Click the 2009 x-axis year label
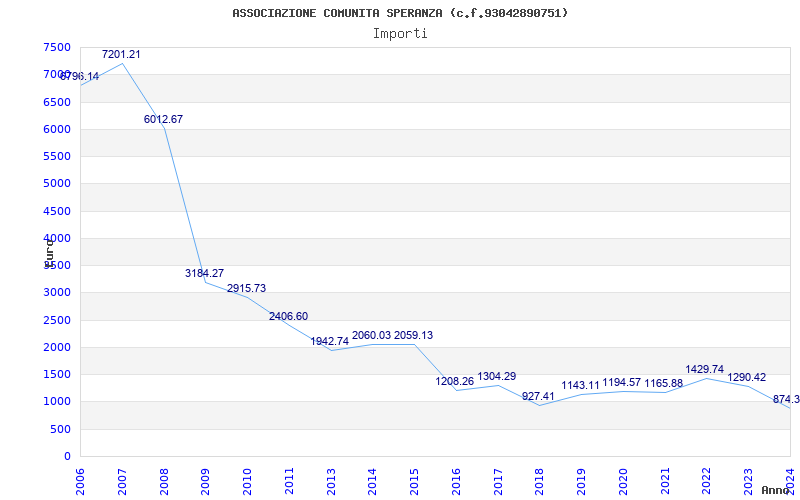The height and width of the screenshot is (500, 800). point(206,482)
